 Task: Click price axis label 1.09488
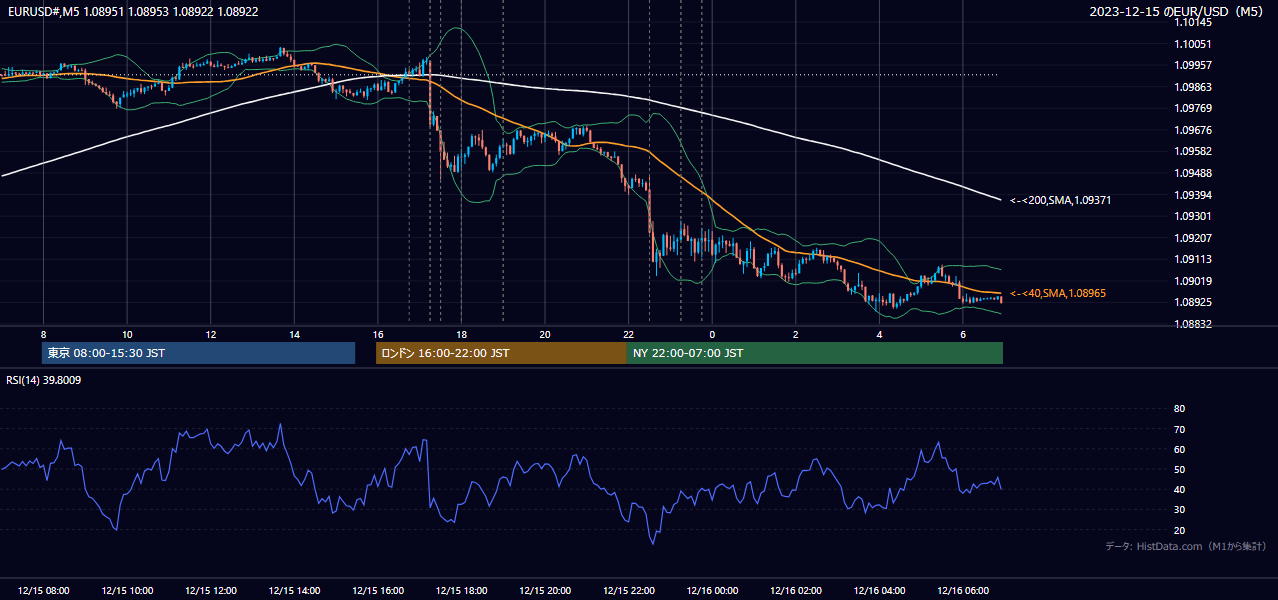tap(1192, 173)
